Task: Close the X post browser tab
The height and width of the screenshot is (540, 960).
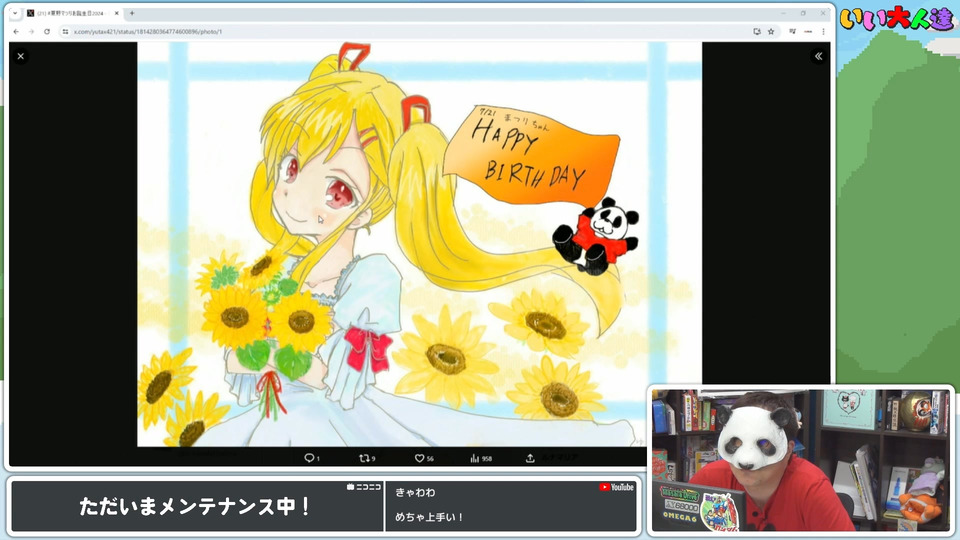Action: coord(116,13)
